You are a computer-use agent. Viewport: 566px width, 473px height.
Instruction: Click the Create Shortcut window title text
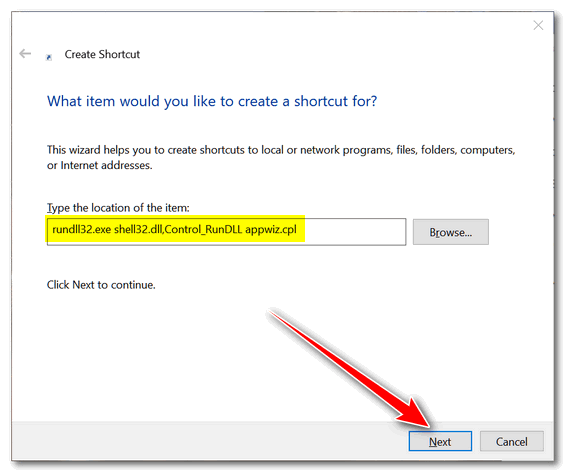click(x=102, y=54)
